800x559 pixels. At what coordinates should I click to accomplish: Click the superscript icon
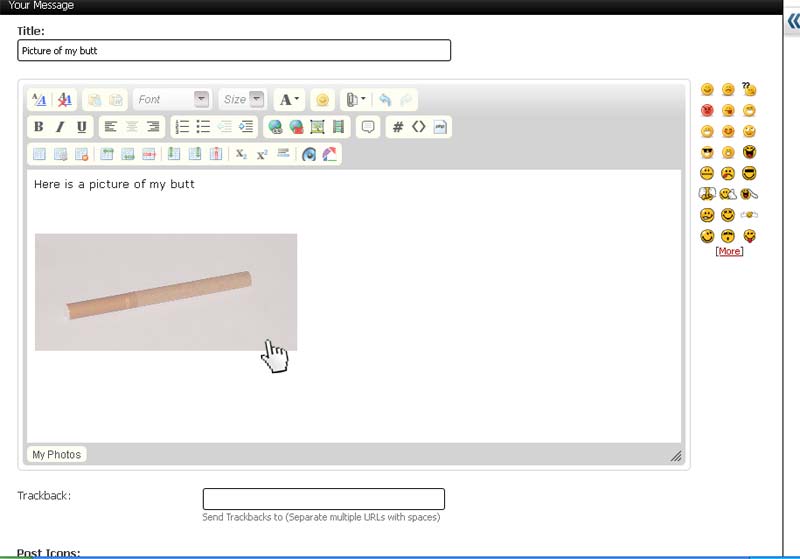tap(262, 154)
